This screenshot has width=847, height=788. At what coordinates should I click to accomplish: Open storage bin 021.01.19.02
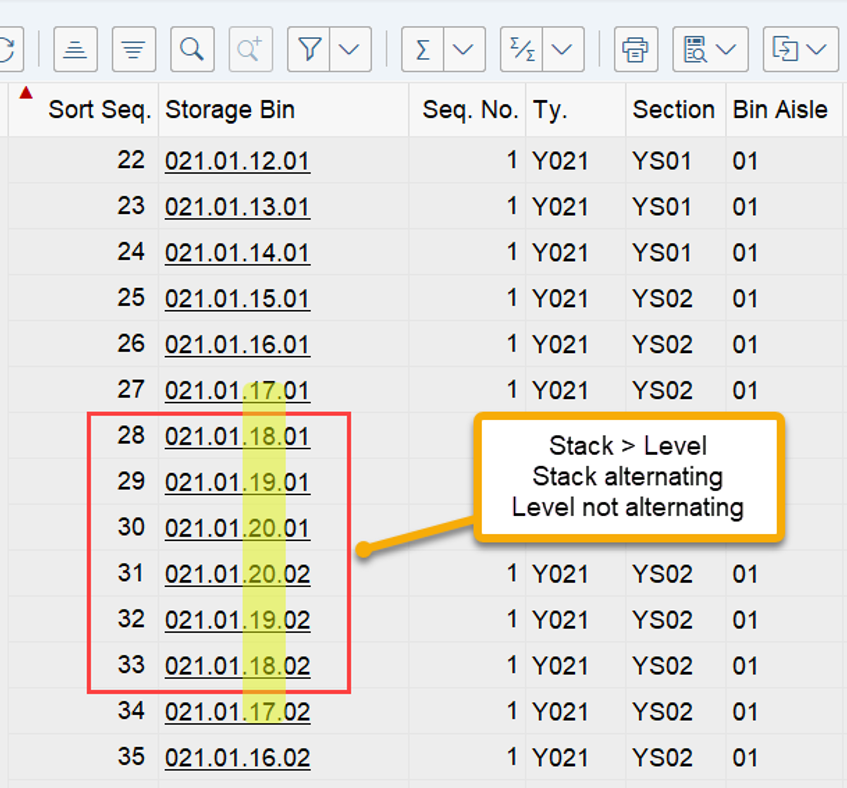coord(237,620)
